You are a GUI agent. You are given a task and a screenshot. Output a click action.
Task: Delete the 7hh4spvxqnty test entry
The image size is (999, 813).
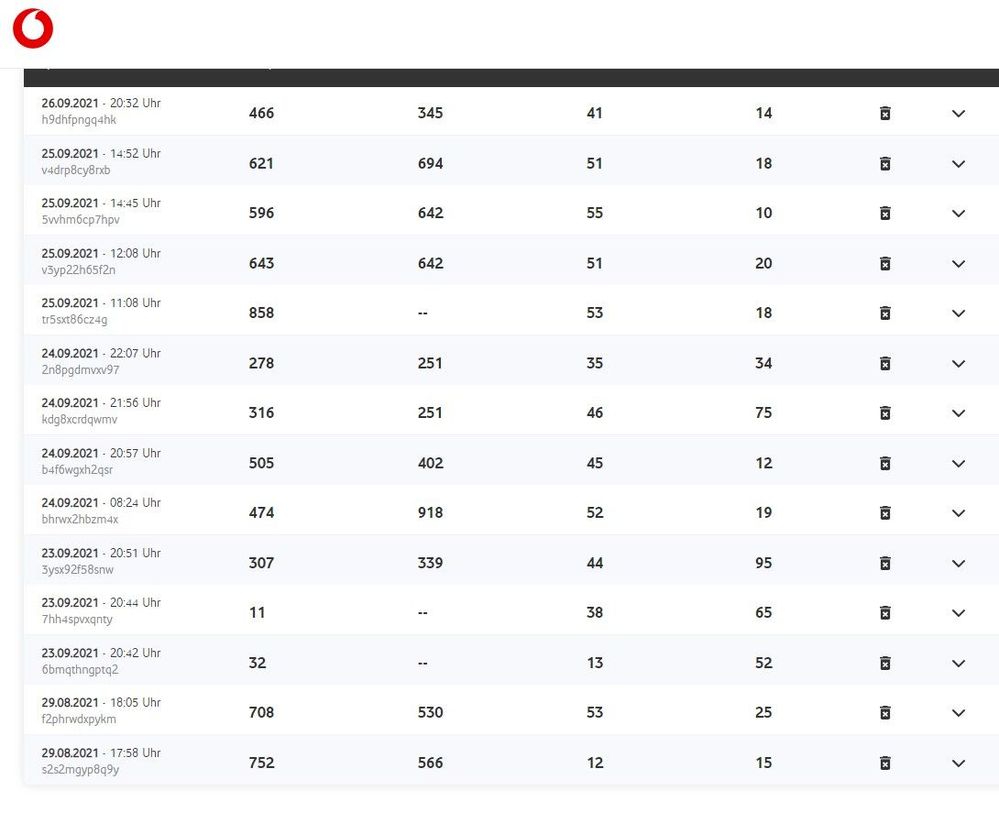pos(885,614)
